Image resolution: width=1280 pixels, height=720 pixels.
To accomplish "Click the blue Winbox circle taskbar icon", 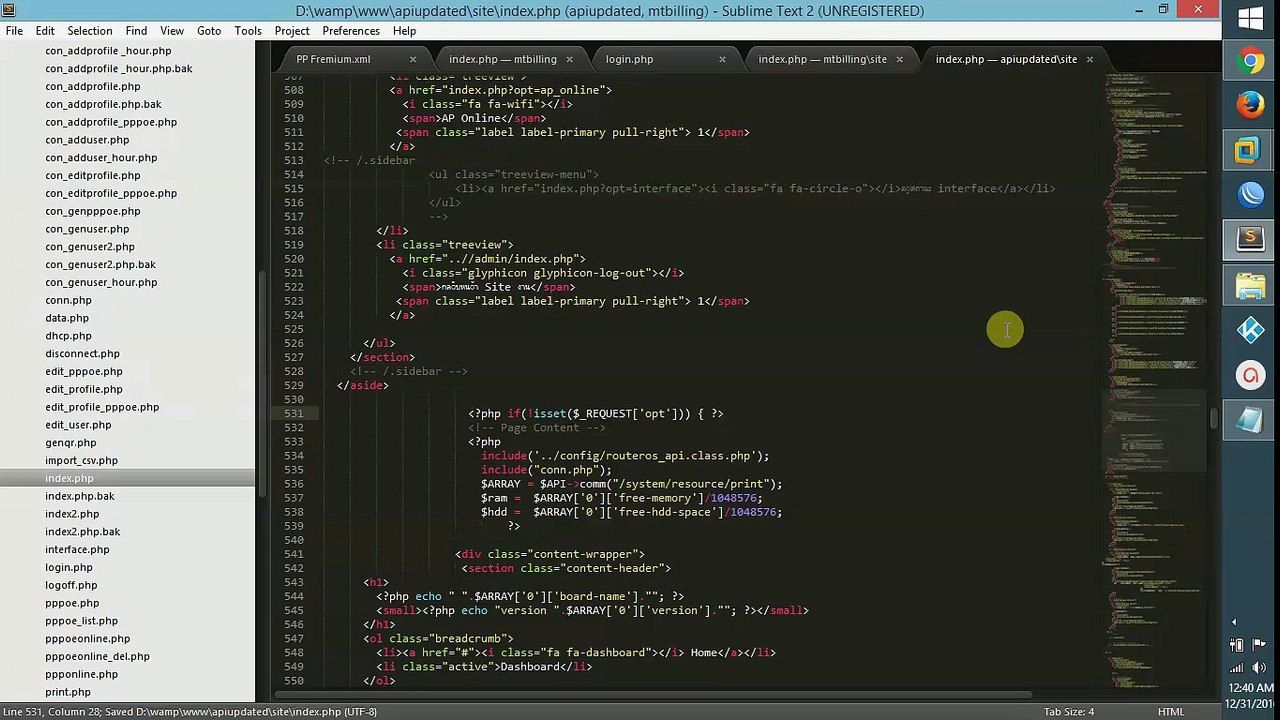I will (1250, 196).
